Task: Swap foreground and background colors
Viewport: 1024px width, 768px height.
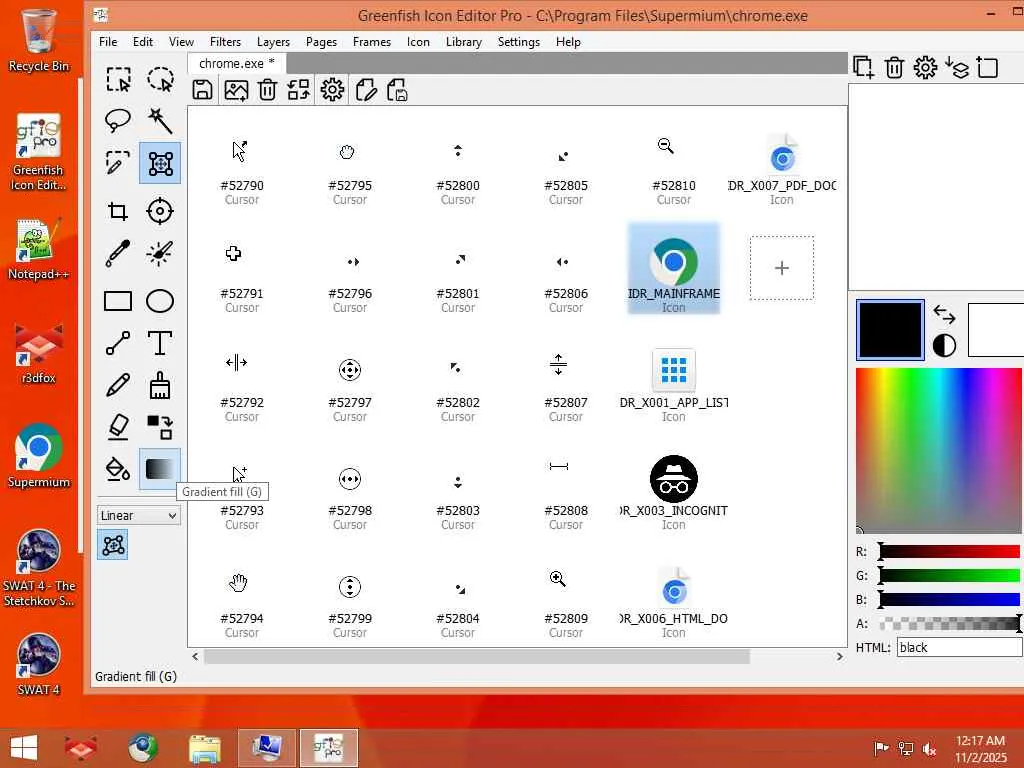Action: tap(944, 315)
